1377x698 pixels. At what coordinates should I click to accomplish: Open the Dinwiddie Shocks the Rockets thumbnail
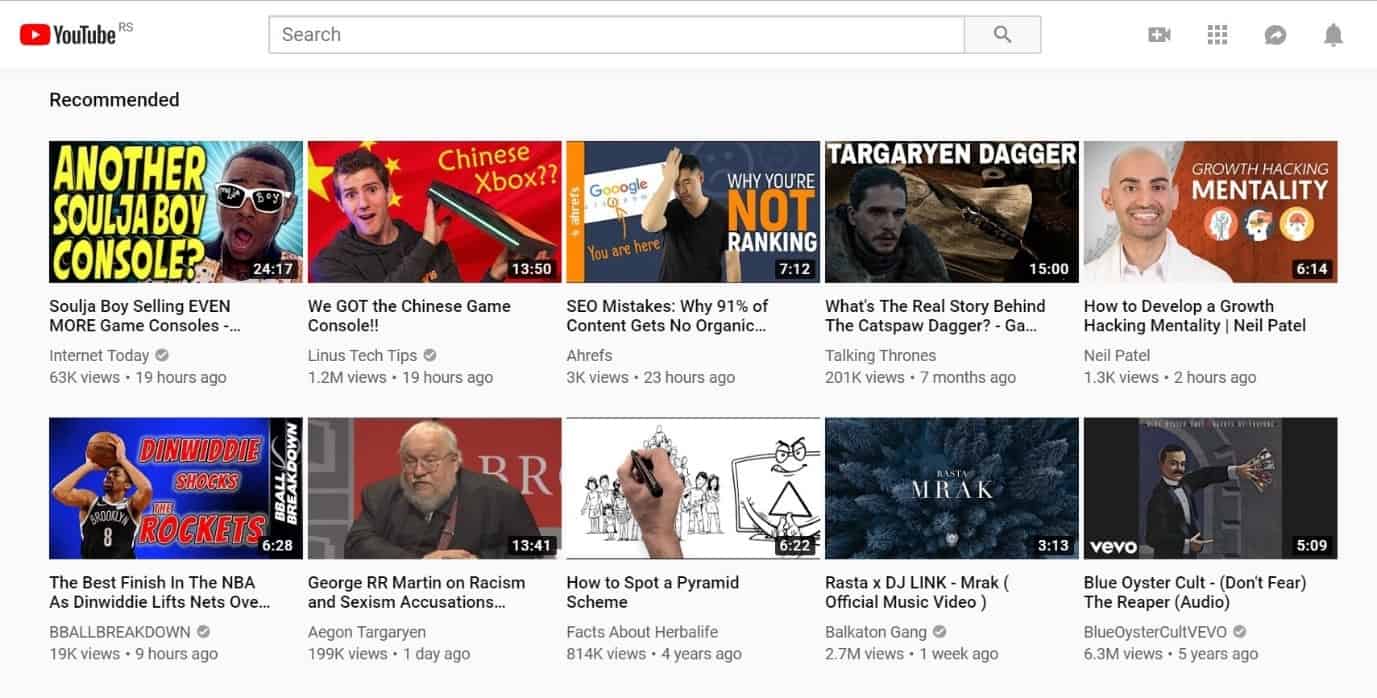176,488
